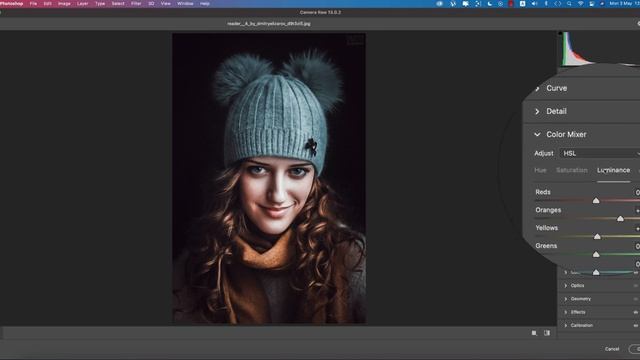This screenshot has height=360, width=640.
Task: Open the Window menu
Action: 185,4
